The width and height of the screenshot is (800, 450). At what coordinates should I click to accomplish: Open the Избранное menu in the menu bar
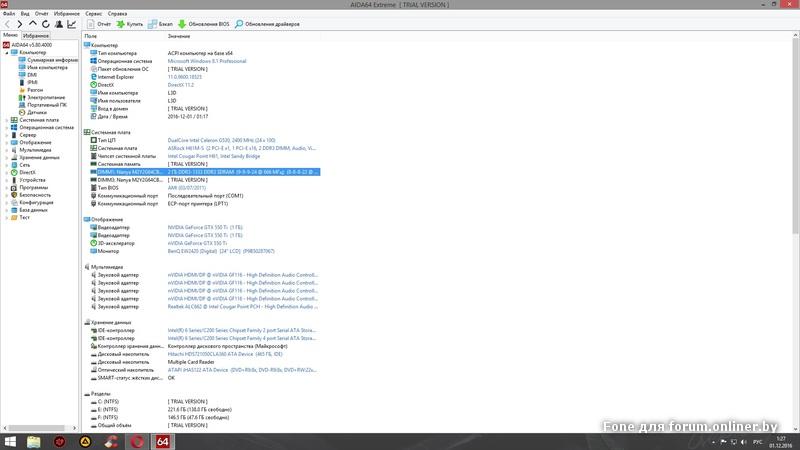tap(67, 14)
